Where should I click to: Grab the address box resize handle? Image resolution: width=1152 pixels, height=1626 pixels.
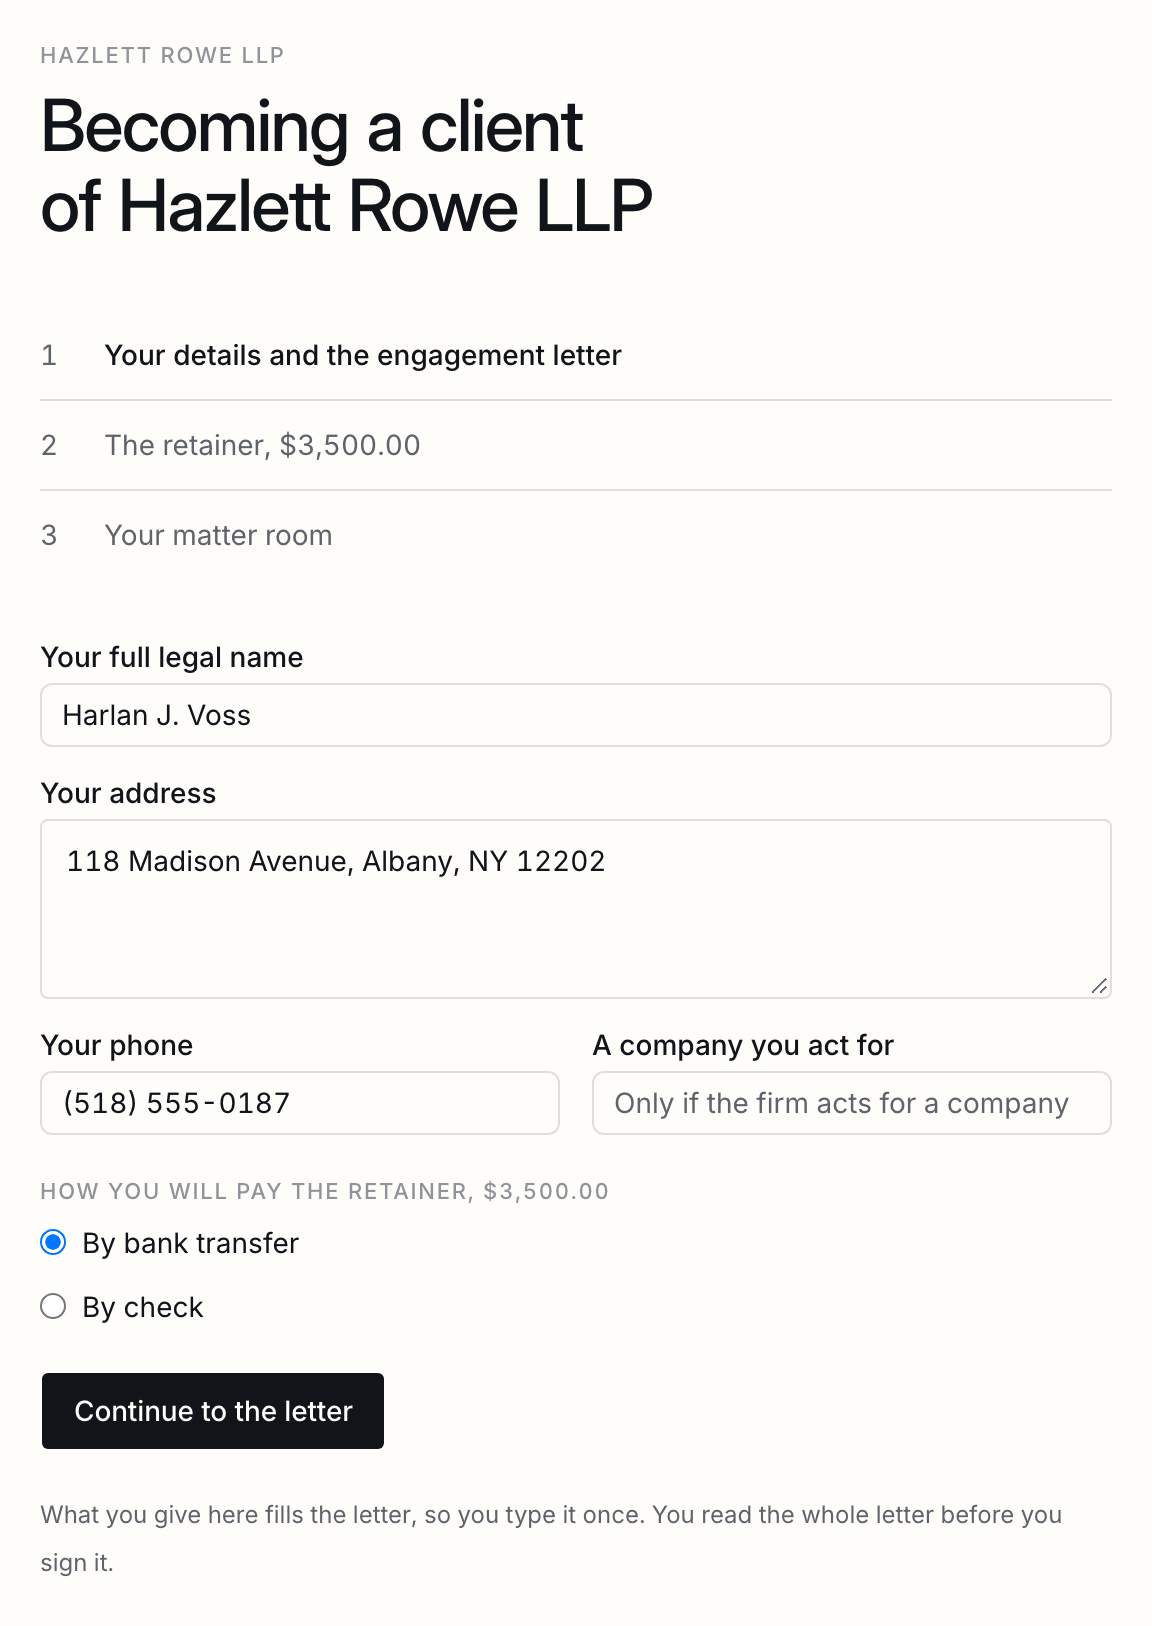click(1099, 986)
